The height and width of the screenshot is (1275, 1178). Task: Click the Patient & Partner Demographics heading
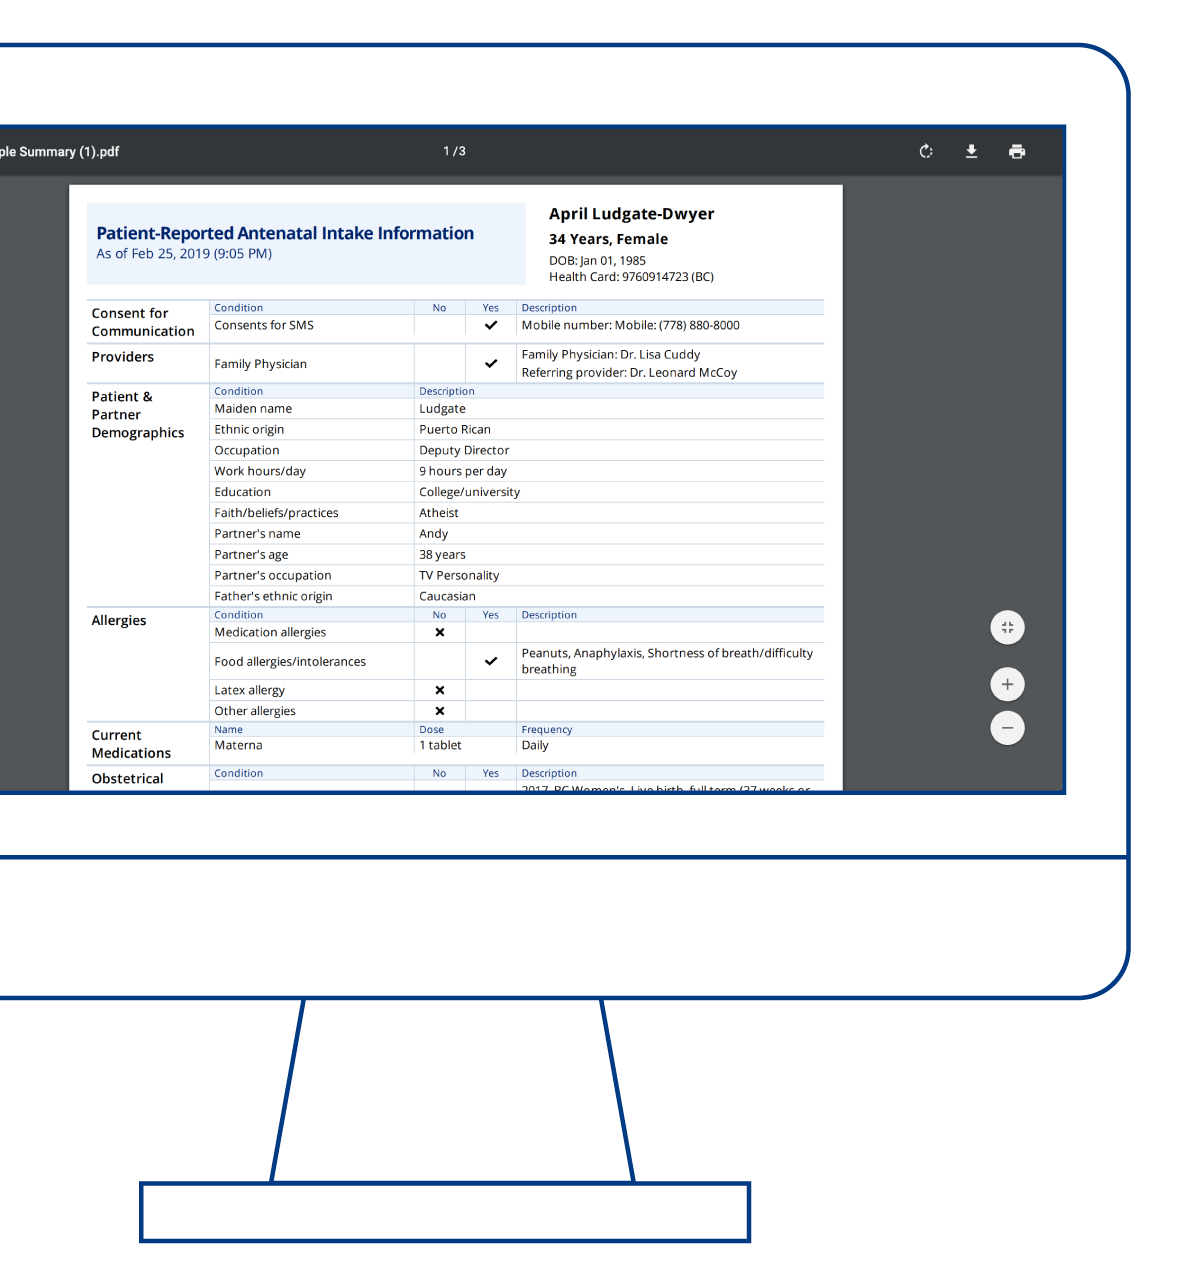click(x=138, y=414)
